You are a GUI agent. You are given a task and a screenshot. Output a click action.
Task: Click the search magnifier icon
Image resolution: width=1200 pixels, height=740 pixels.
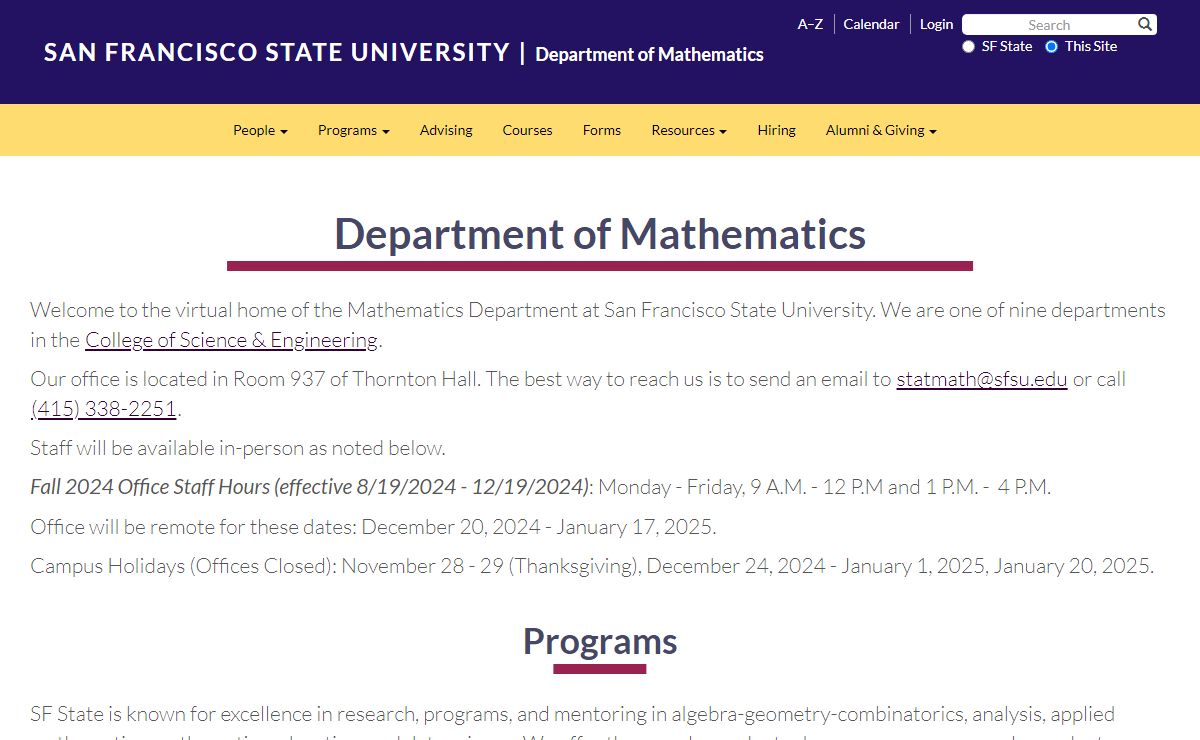click(x=1145, y=24)
